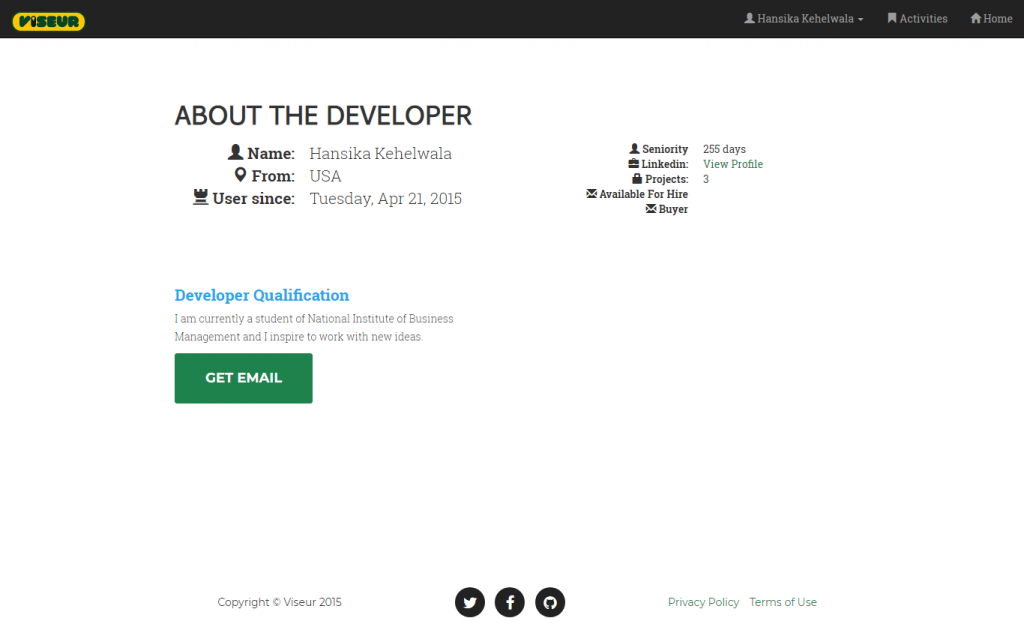This screenshot has height=636, width=1024.
Task: Click the user icon next to Name
Action: (236, 152)
